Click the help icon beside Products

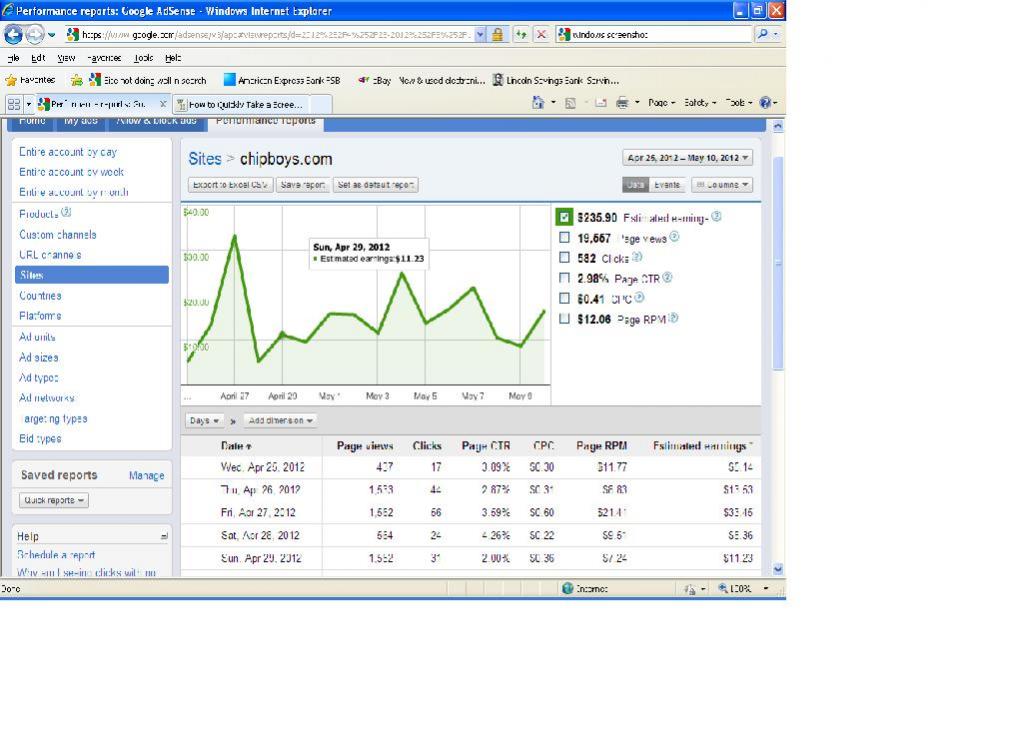[66, 213]
